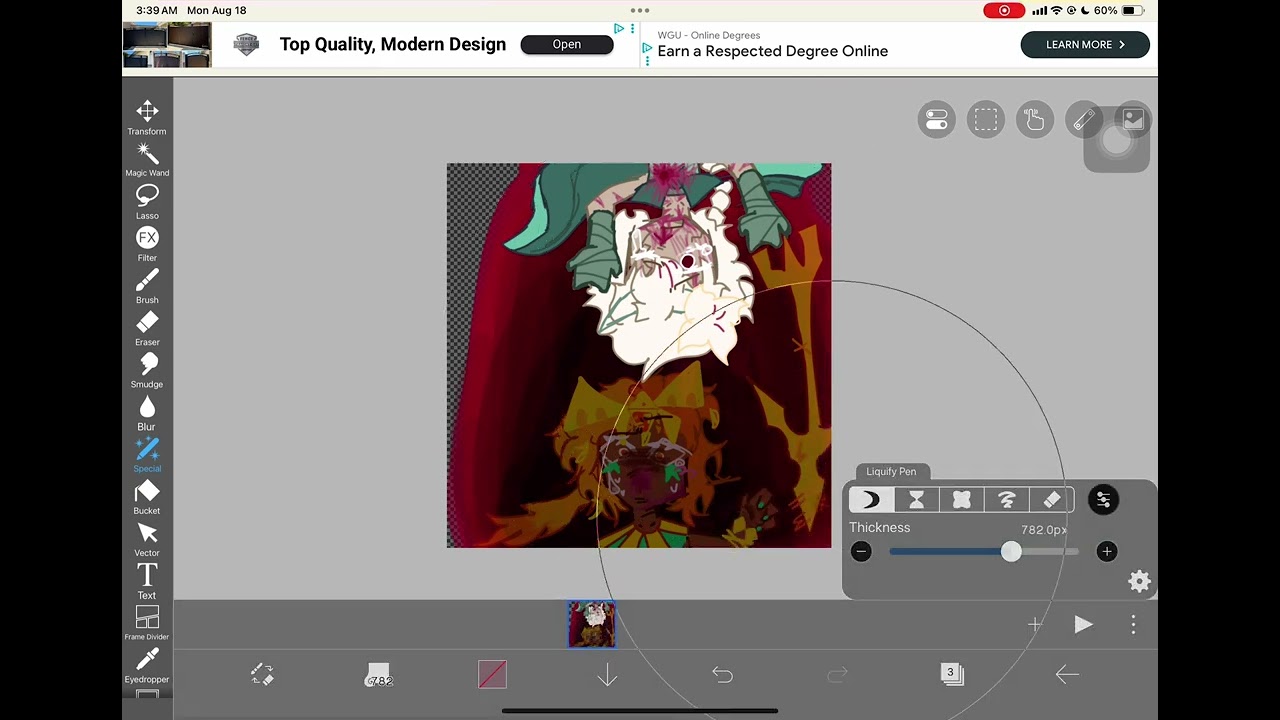The image size is (1280, 720).
Task: Open the 782 brush size properties
Action: click(x=379, y=677)
